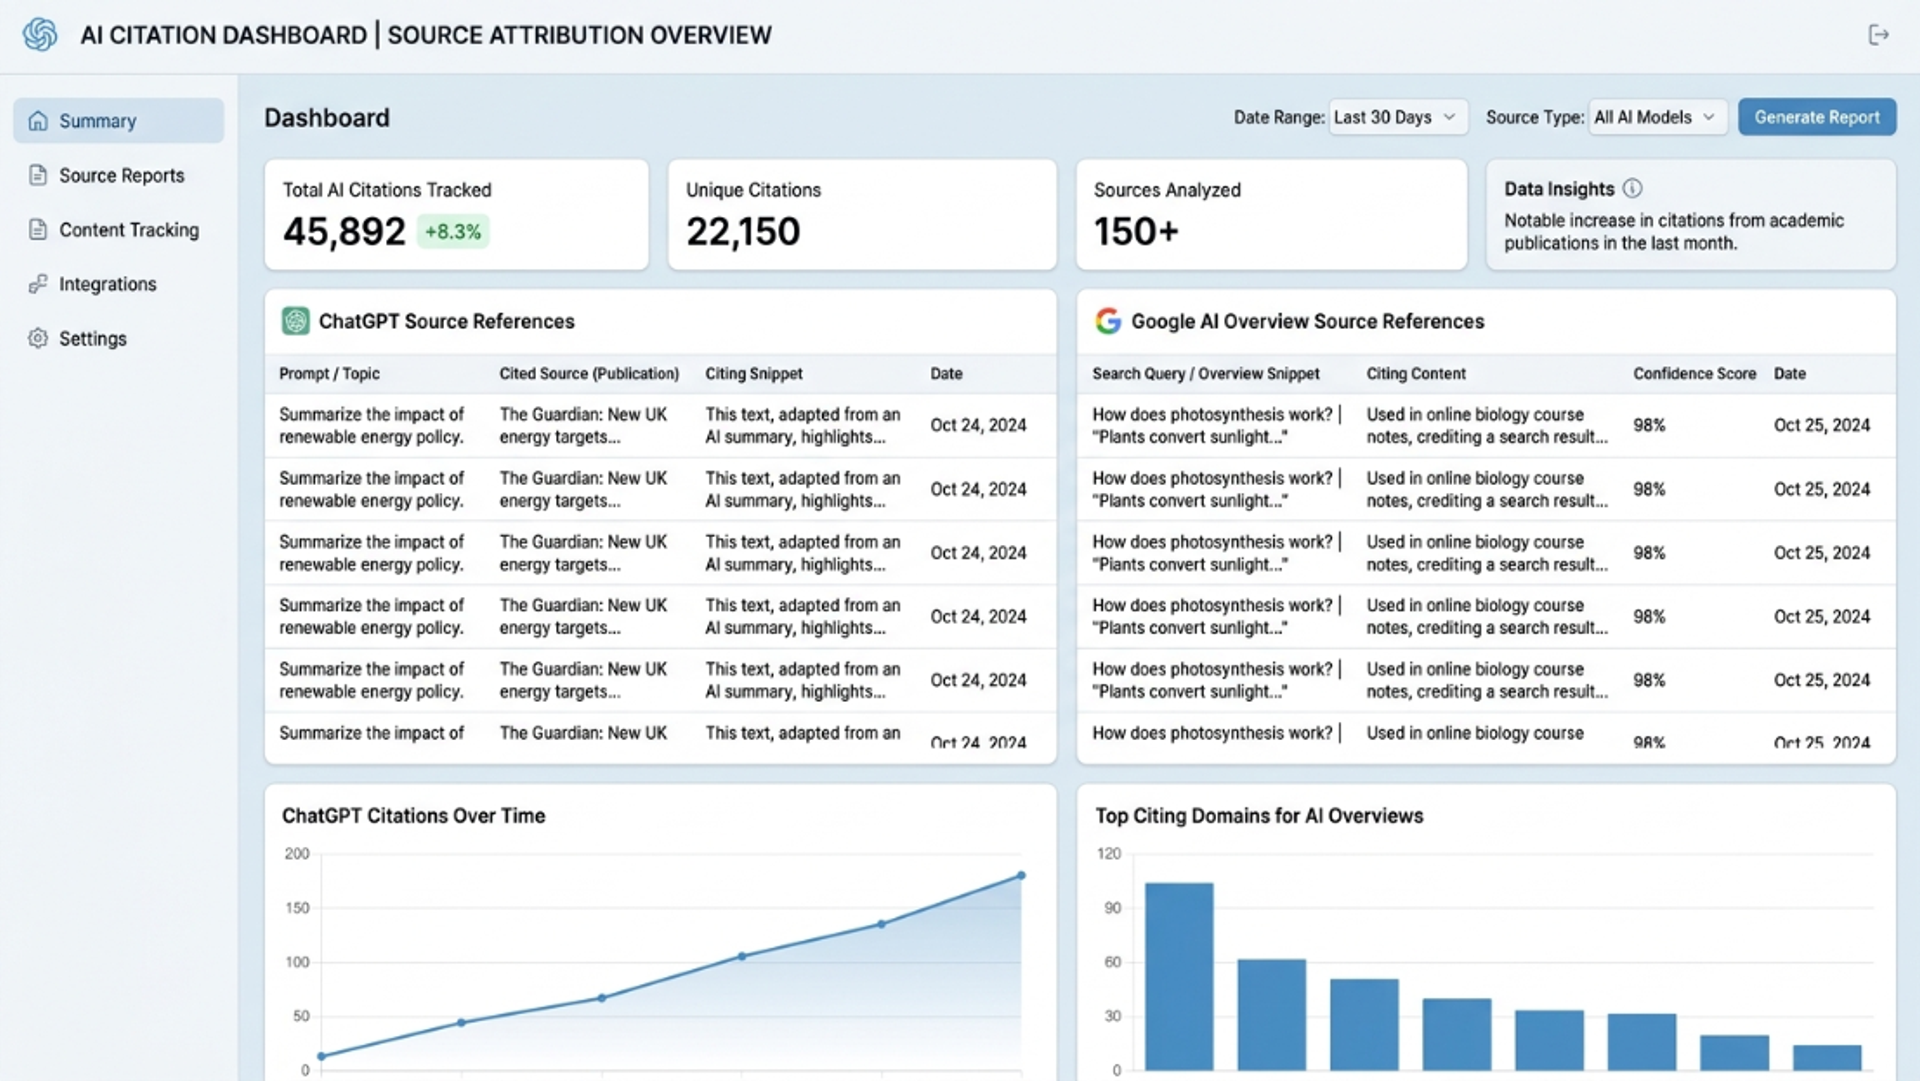Select first row's renewable energy policy prompt
This screenshot has height=1081, width=1920.
click(371, 425)
